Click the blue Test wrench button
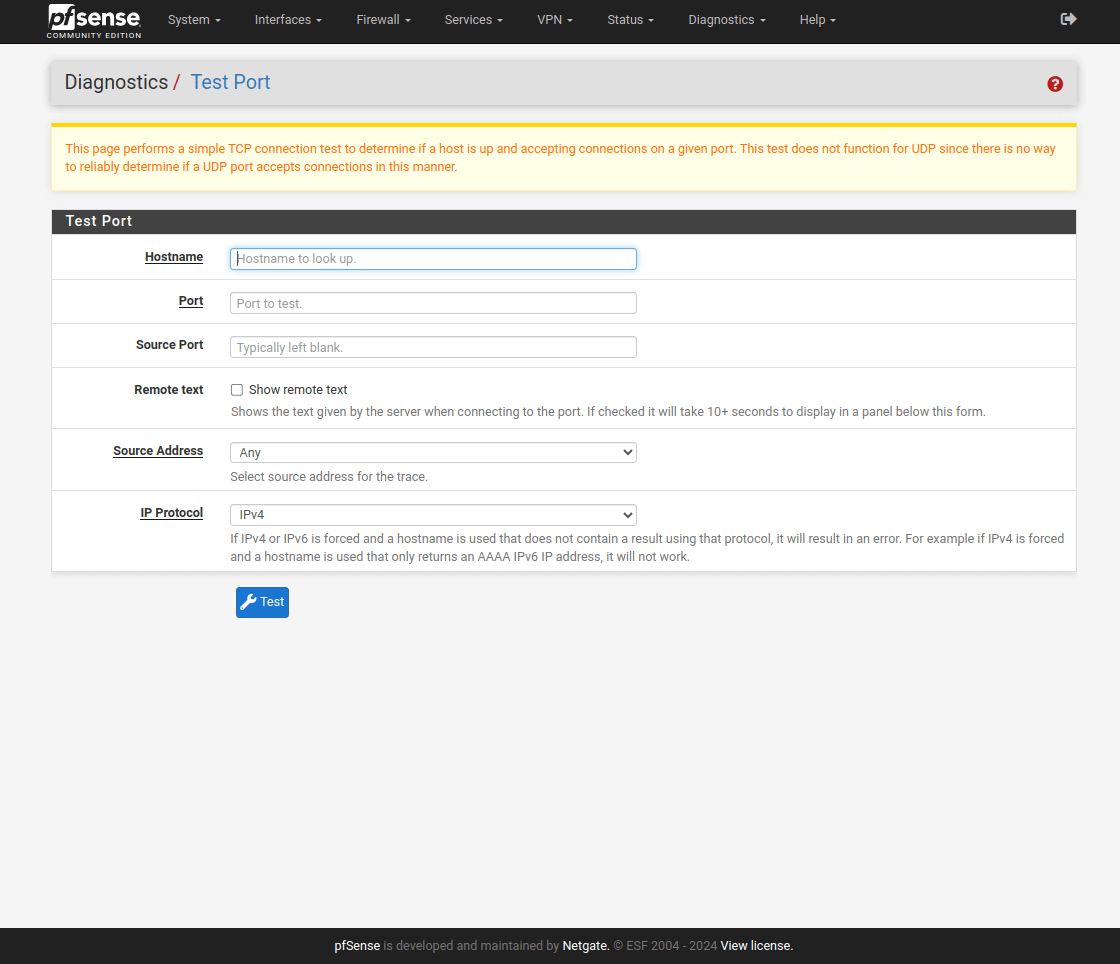This screenshot has height=964, width=1120. (262, 602)
